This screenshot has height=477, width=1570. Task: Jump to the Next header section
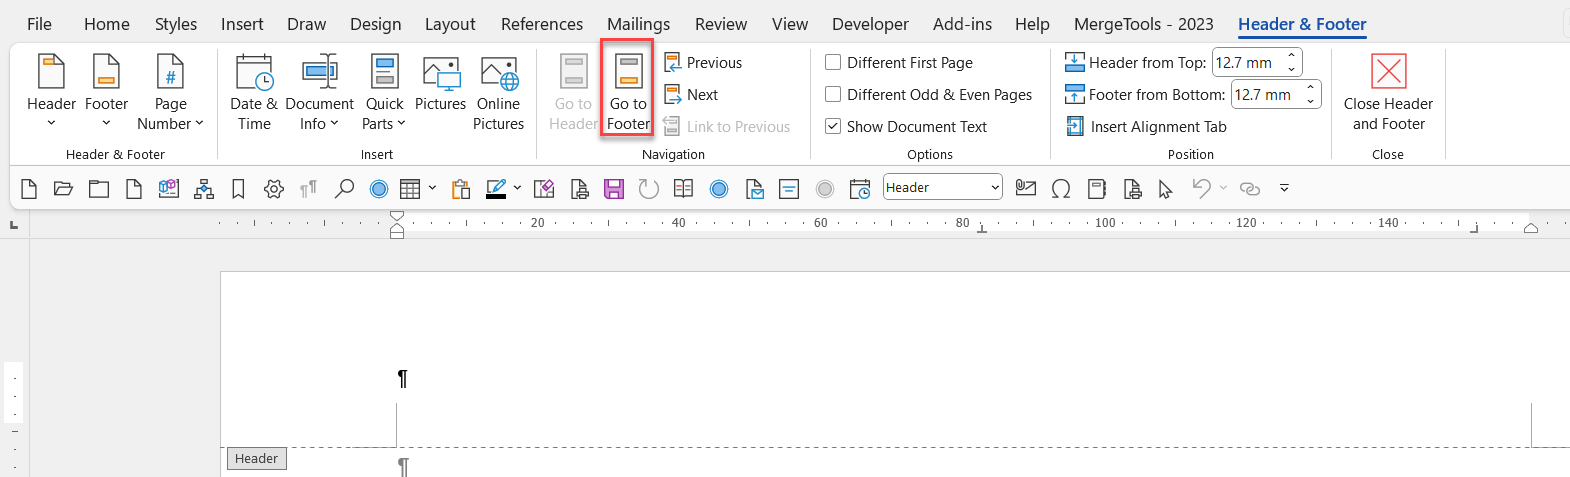pos(691,94)
